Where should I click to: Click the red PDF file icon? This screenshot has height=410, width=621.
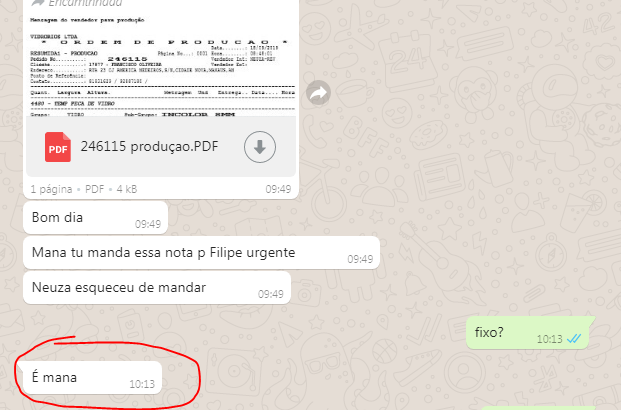(58, 147)
